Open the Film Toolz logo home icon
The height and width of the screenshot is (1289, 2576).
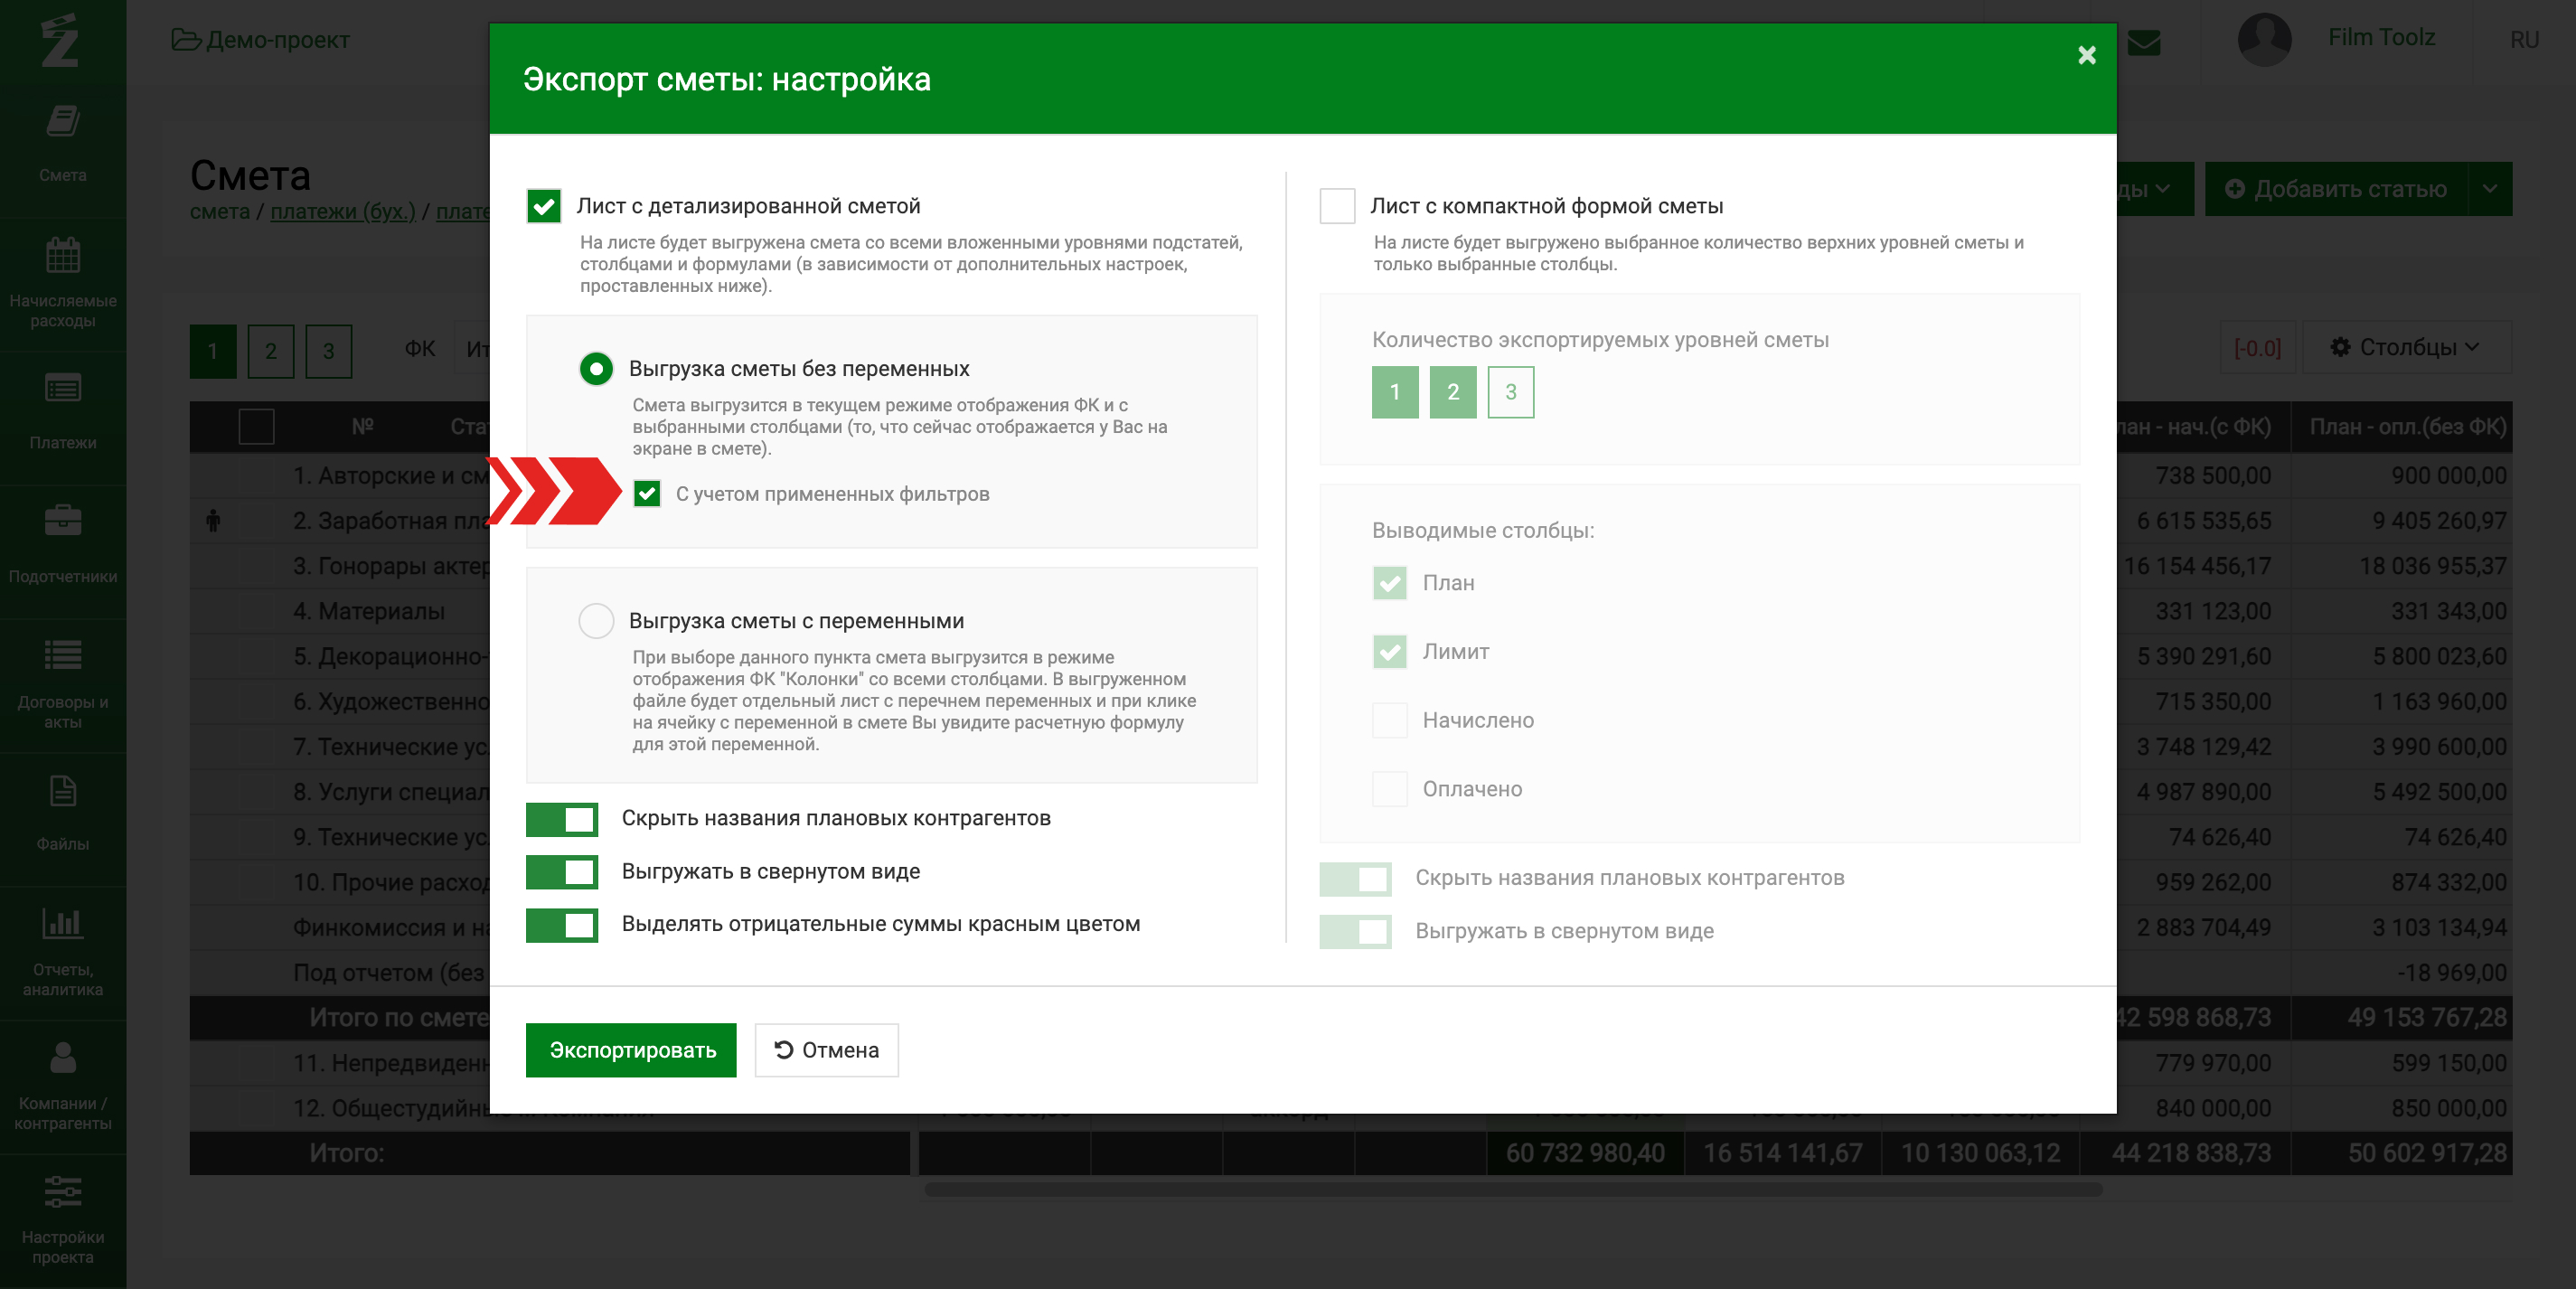pyautogui.click(x=60, y=40)
